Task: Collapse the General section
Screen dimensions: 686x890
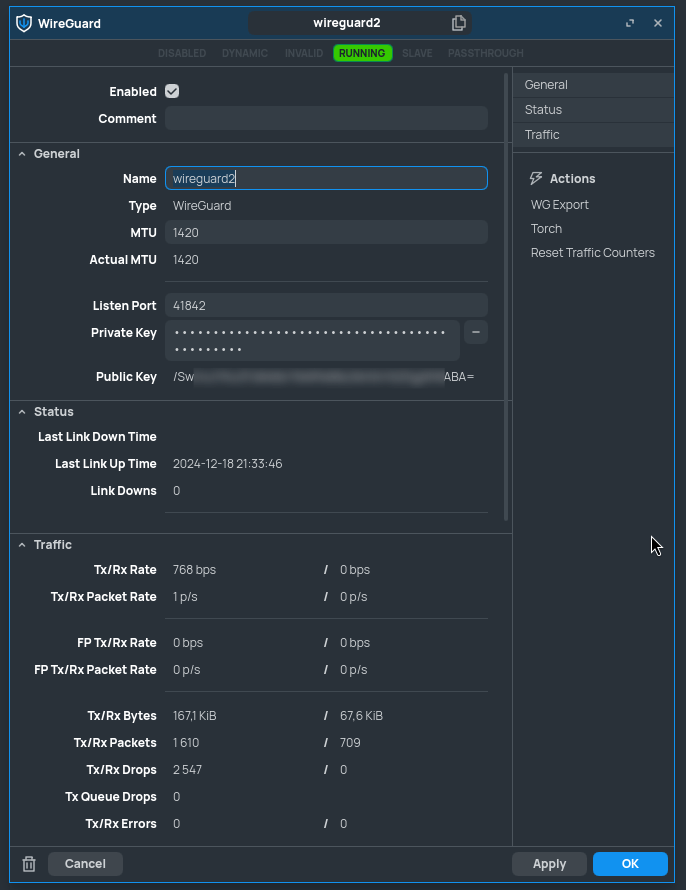Action: 22,154
